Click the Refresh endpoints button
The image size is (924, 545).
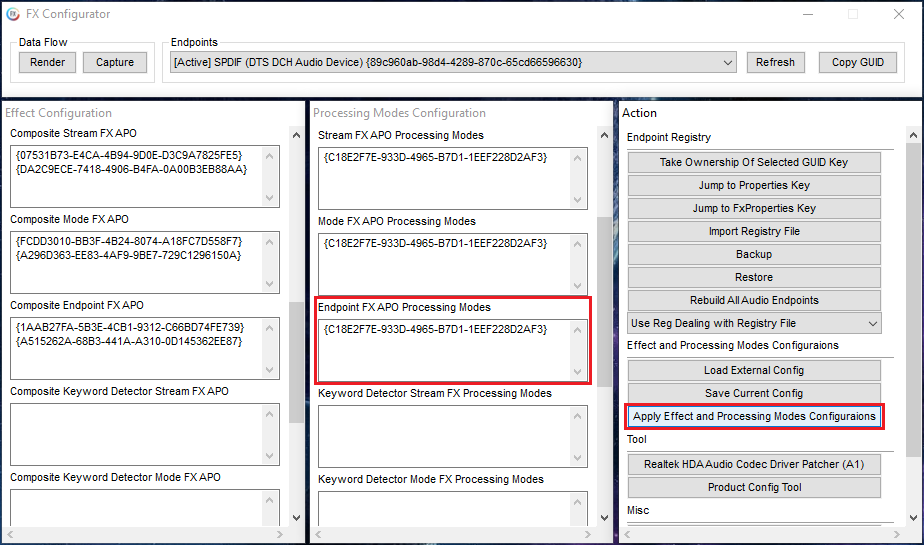pyautogui.click(x=776, y=62)
